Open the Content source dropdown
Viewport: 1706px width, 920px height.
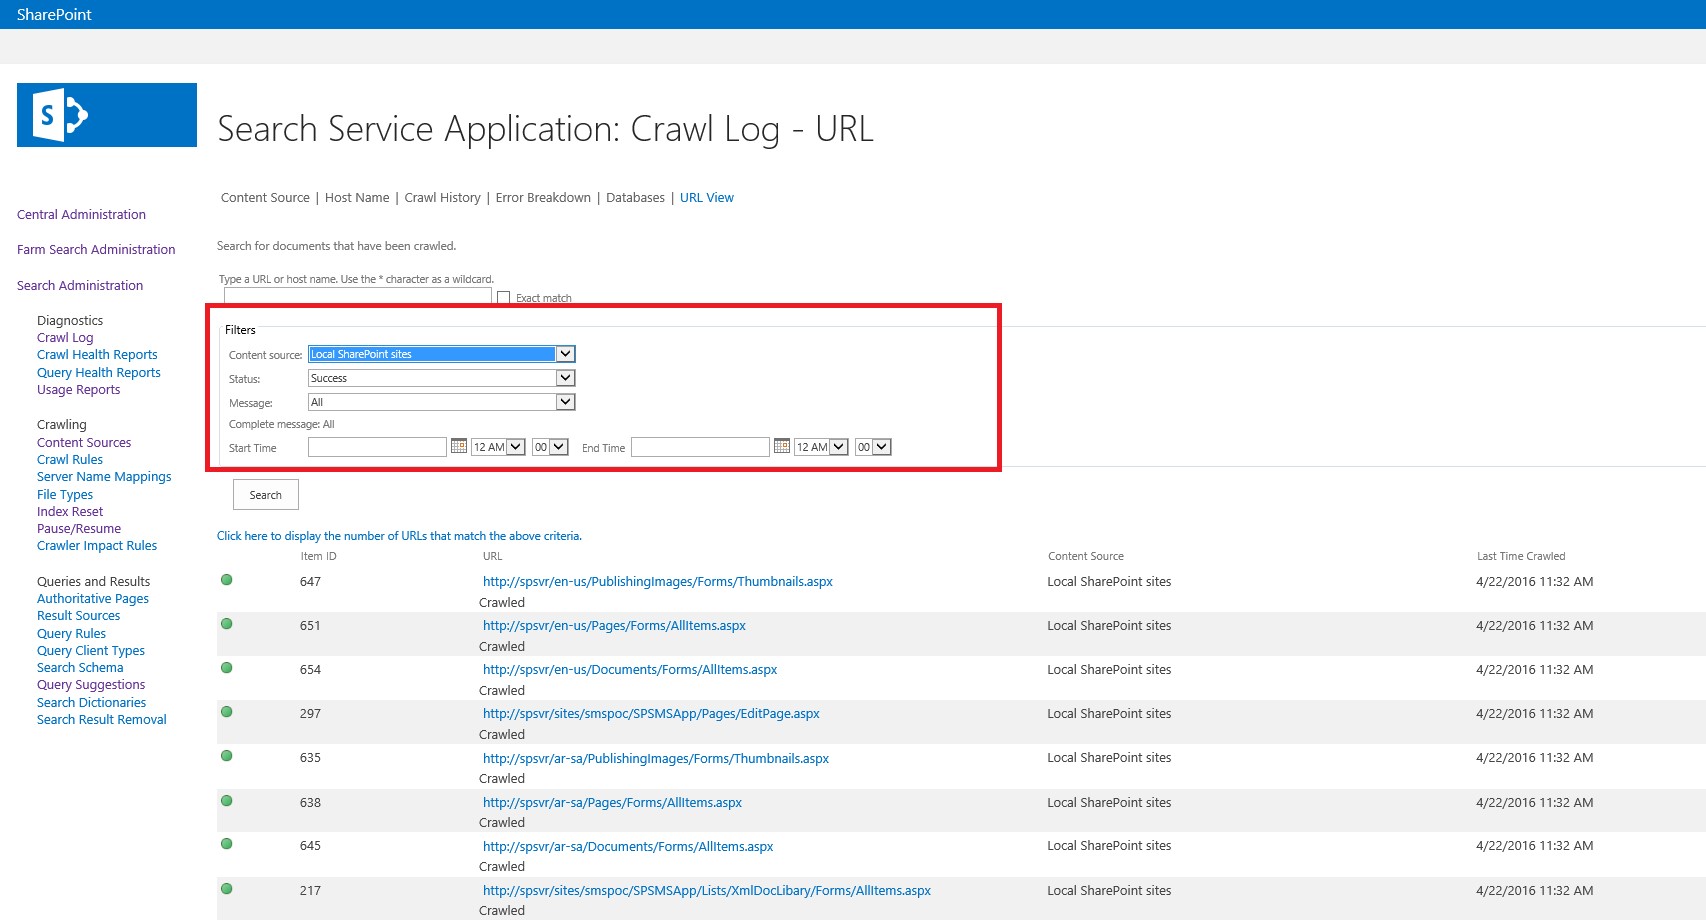pyautogui.click(x=442, y=354)
